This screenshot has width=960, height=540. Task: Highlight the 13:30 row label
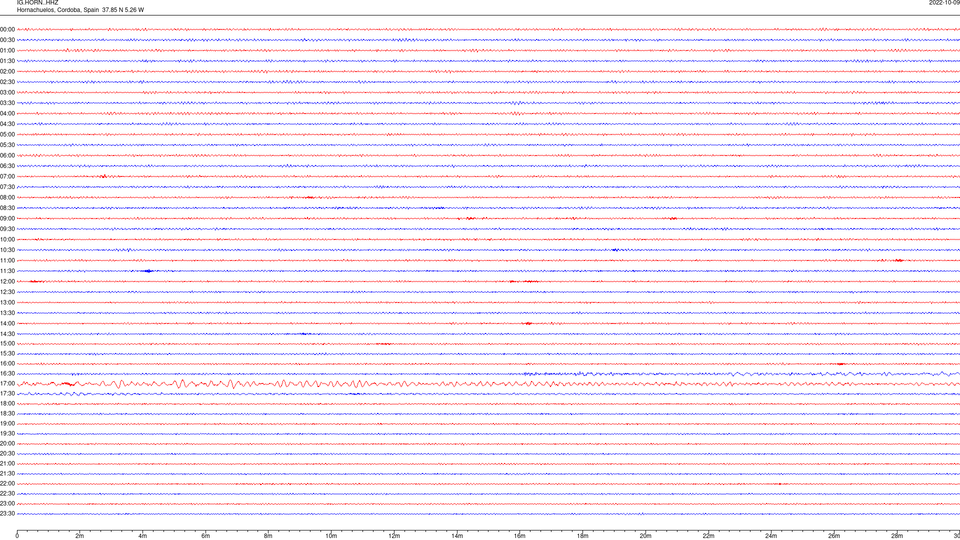point(7,313)
